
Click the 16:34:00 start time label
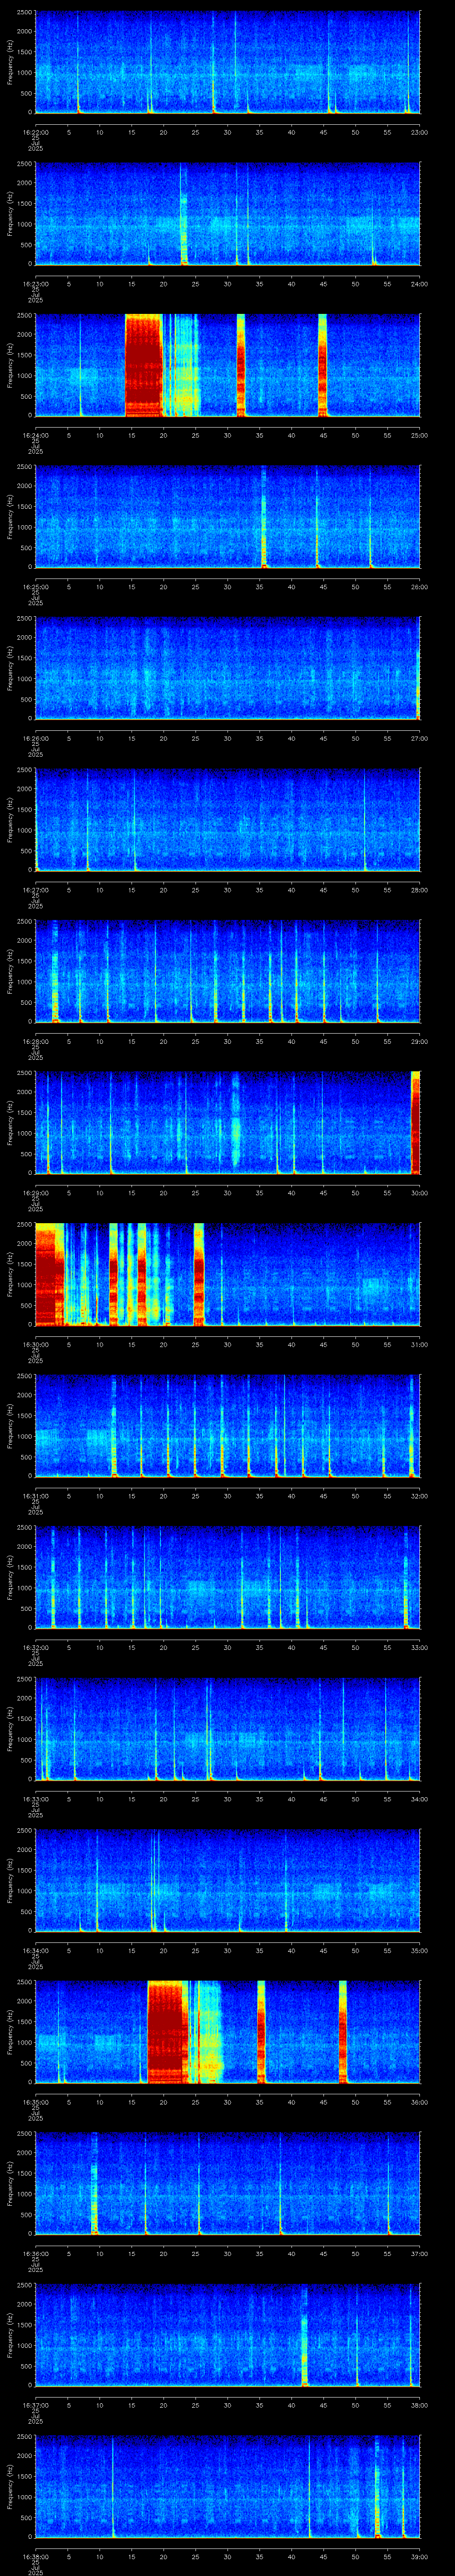coord(35,1950)
